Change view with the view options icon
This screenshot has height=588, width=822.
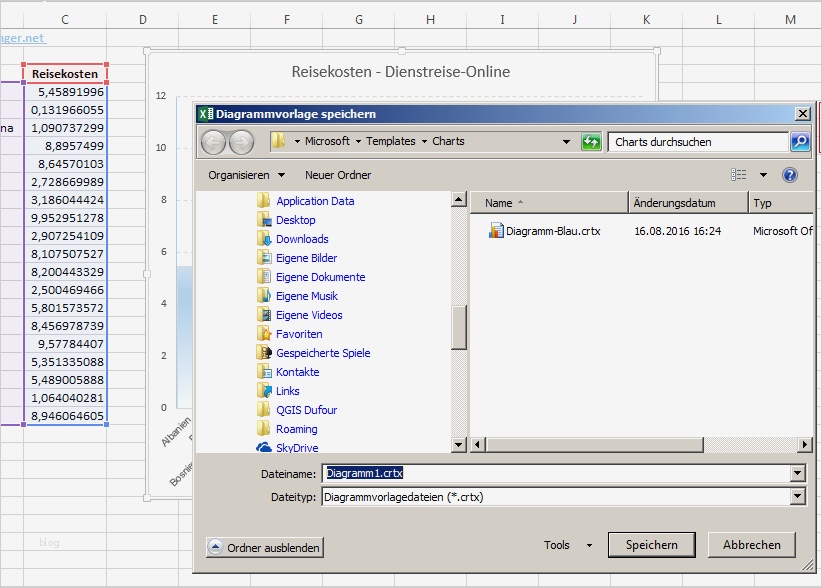[x=739, y=175]
